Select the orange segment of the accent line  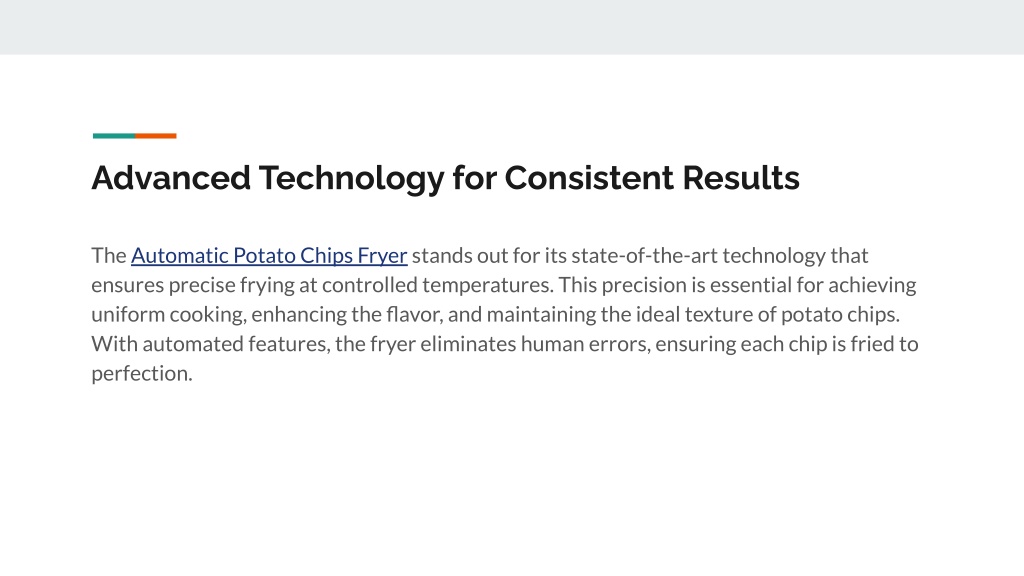(x=155, y=136)
